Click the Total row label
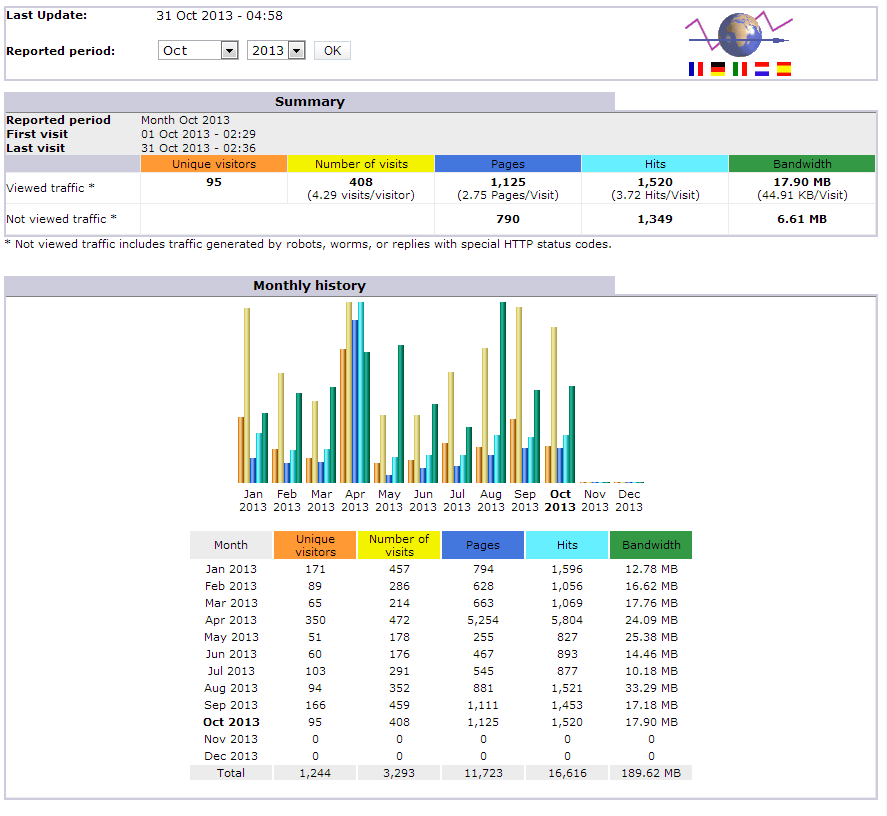 pos(231,773)
